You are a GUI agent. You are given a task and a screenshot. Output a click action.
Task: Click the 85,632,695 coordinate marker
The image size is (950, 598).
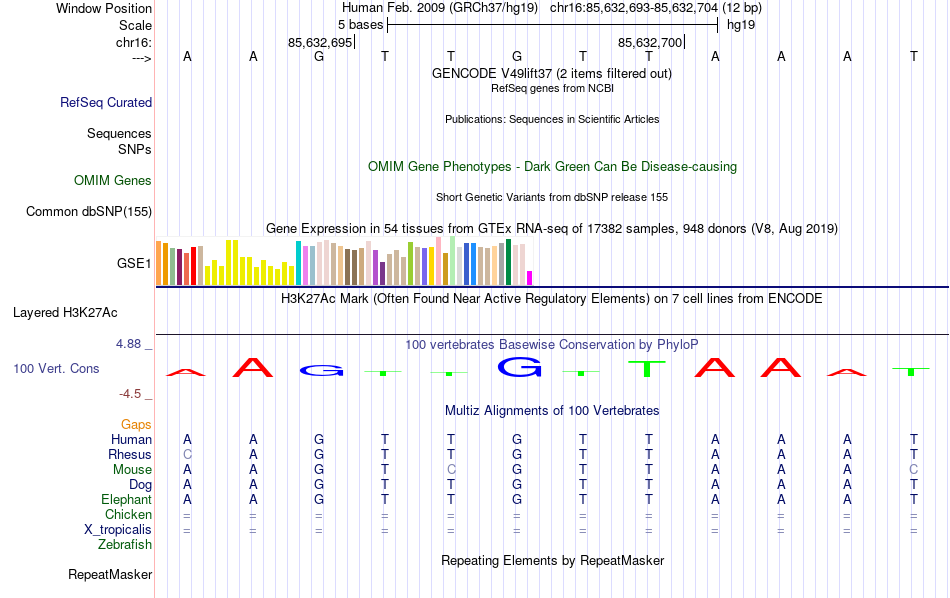320,42
